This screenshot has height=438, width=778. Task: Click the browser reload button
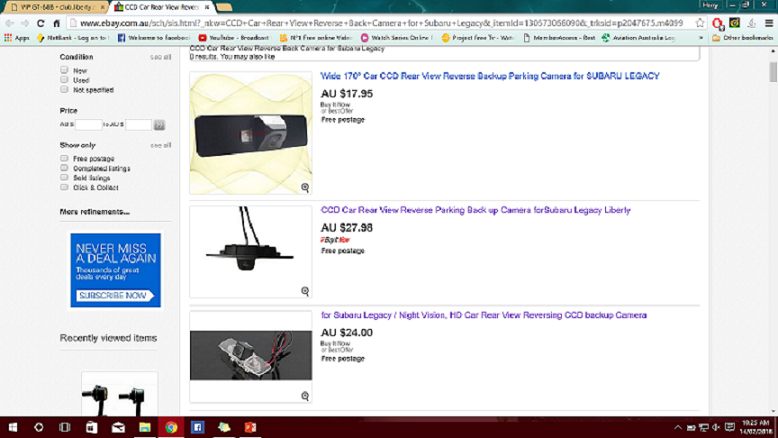pos(41,22)
